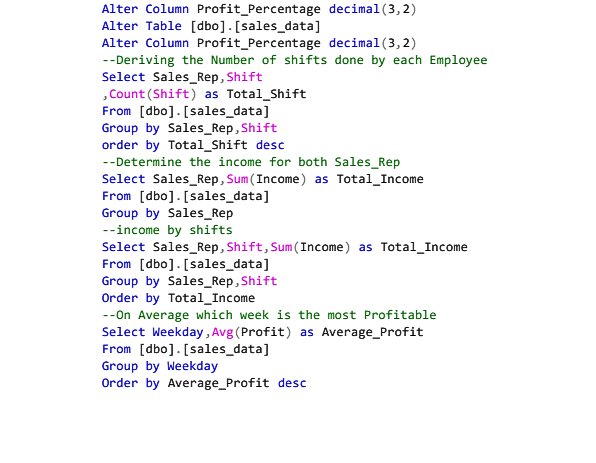The height and width of the screenshot is (463, 596).
Task: Click the comment '--On Average which week is the most Profitable'
Action: click(269, 315)
